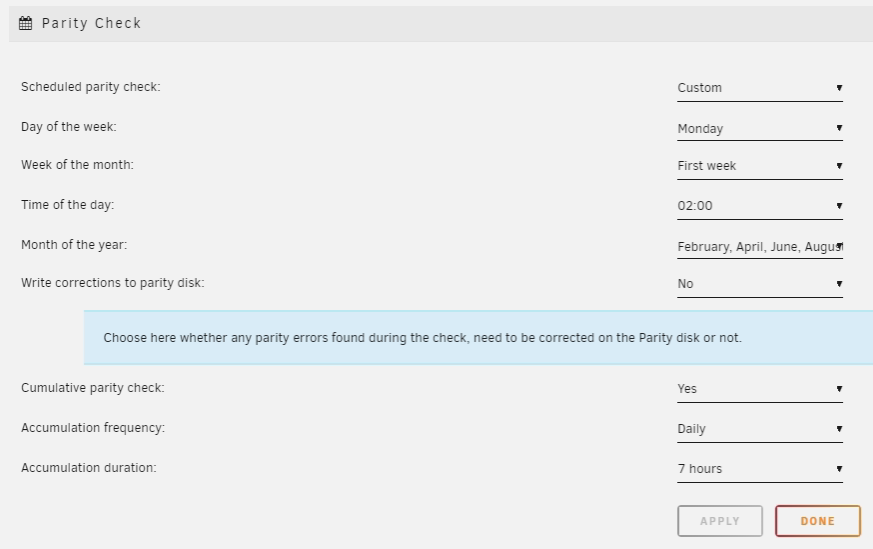Screen dimensions: 873x549
Task: Click the Apply button
Action: (720, 521)
